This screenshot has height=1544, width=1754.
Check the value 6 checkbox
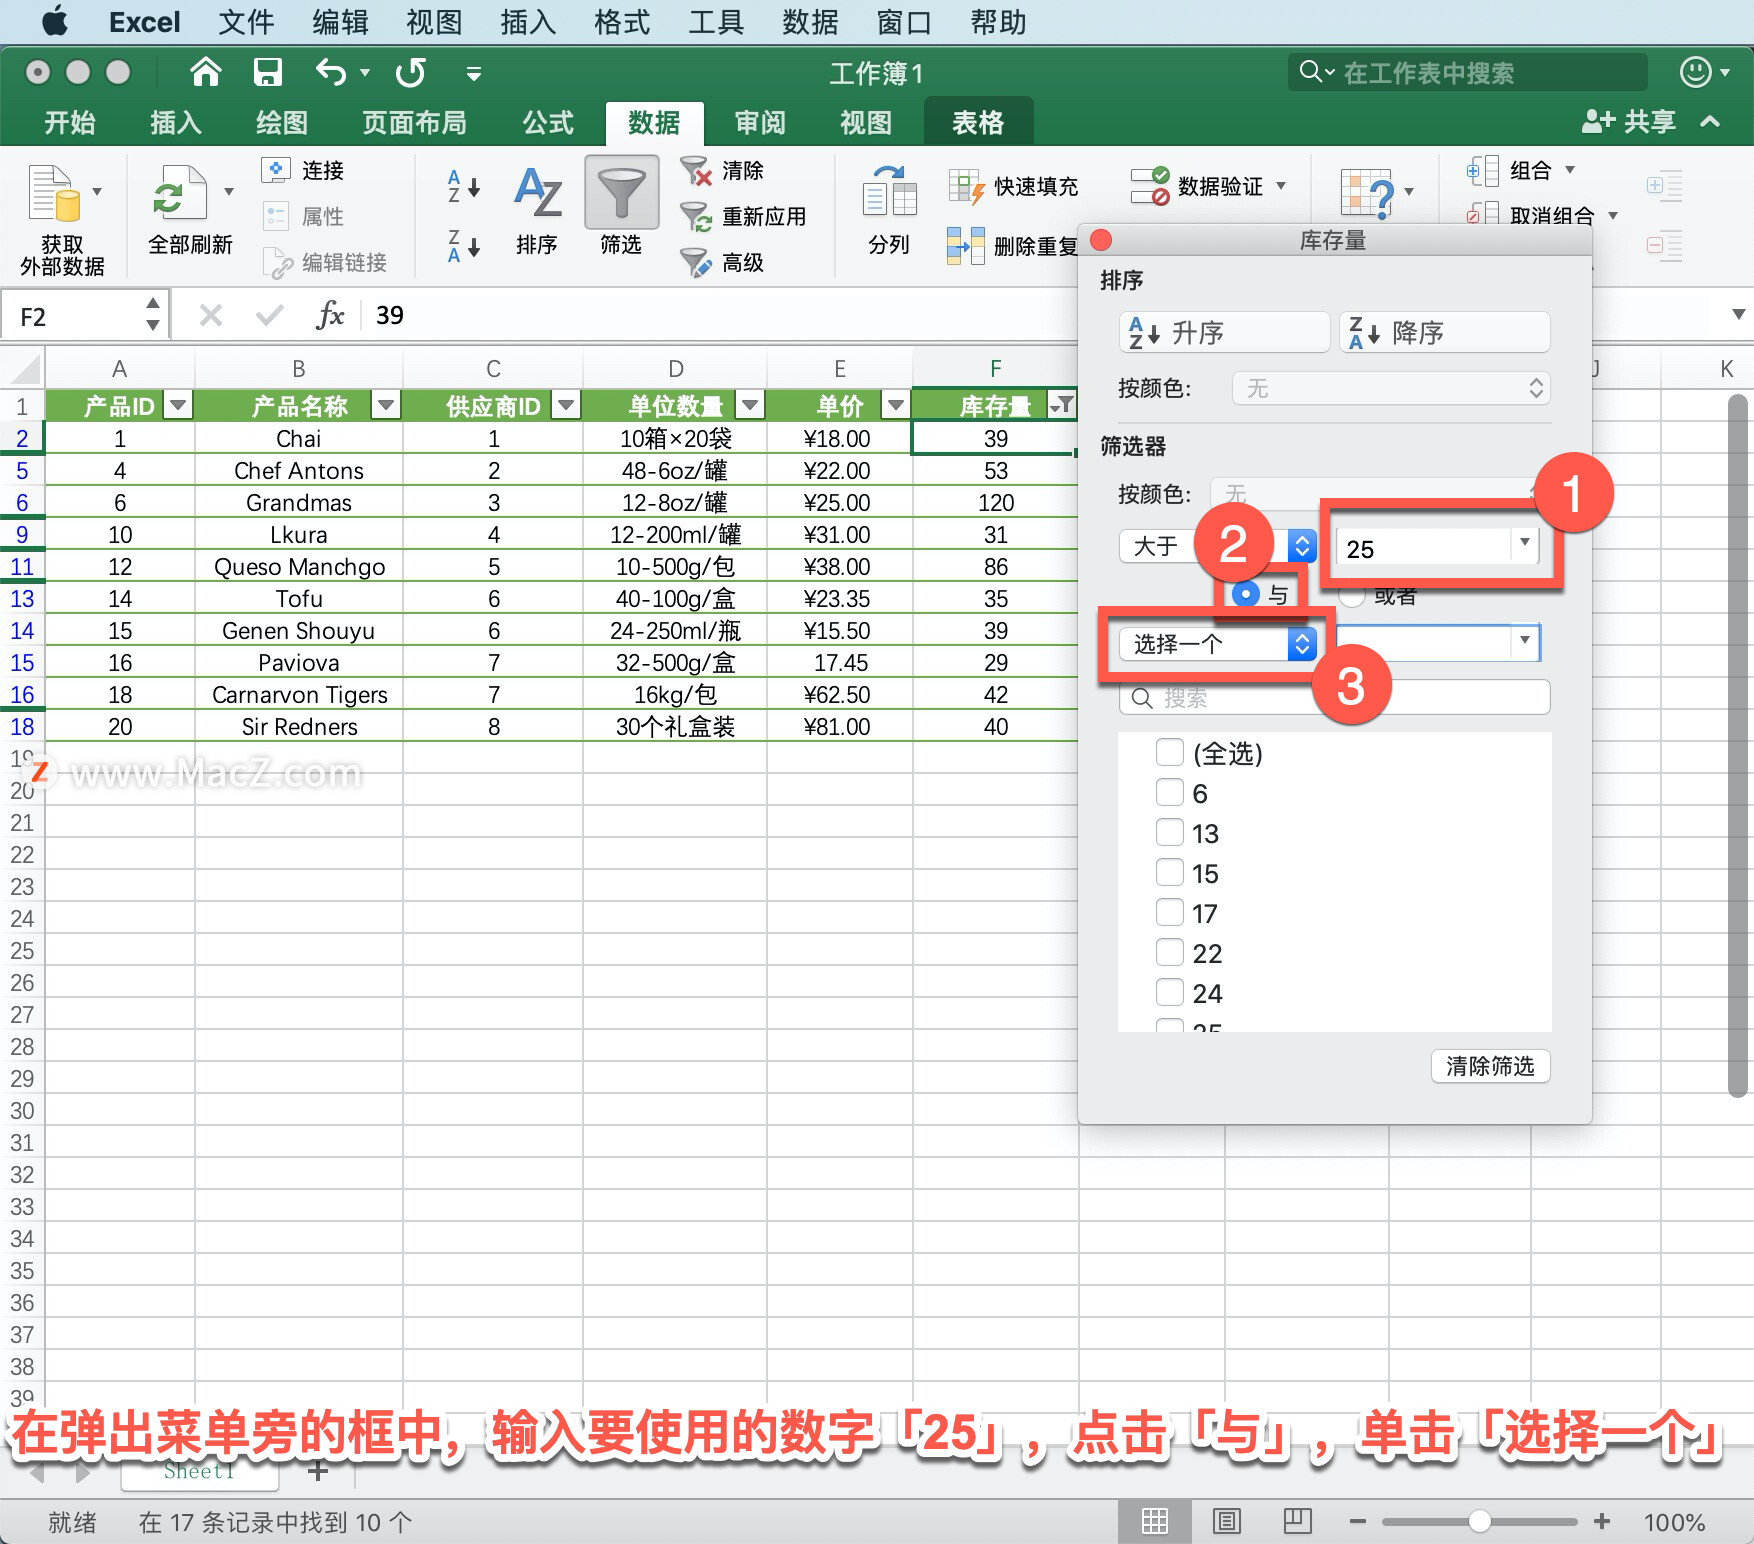[x=1170, y=792]
